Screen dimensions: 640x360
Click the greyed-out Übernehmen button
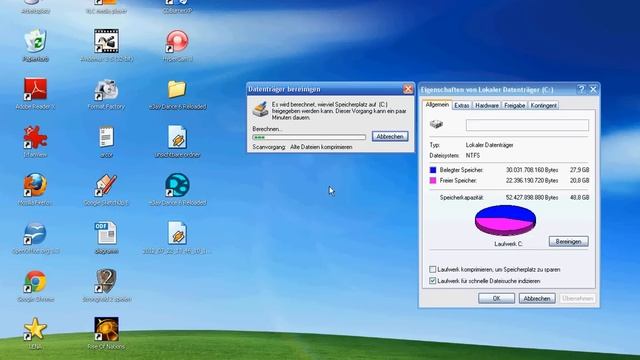(577, 298)
